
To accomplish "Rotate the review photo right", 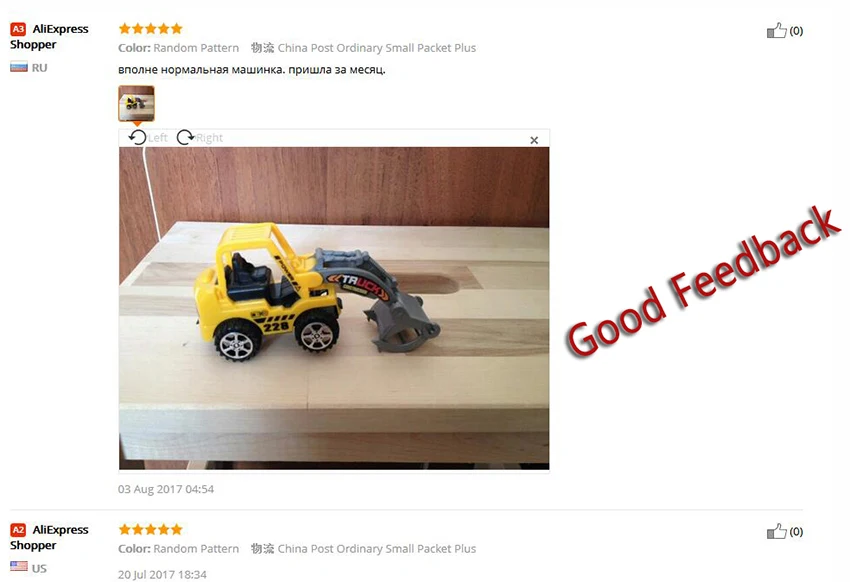I will tap(199, 138).
